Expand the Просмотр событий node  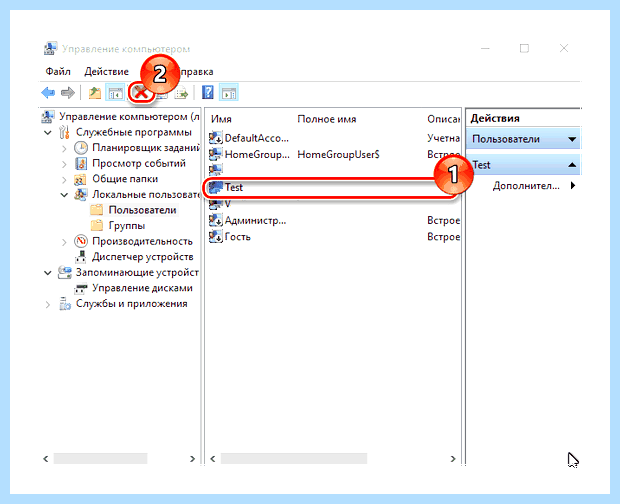(x=64, y=164)
